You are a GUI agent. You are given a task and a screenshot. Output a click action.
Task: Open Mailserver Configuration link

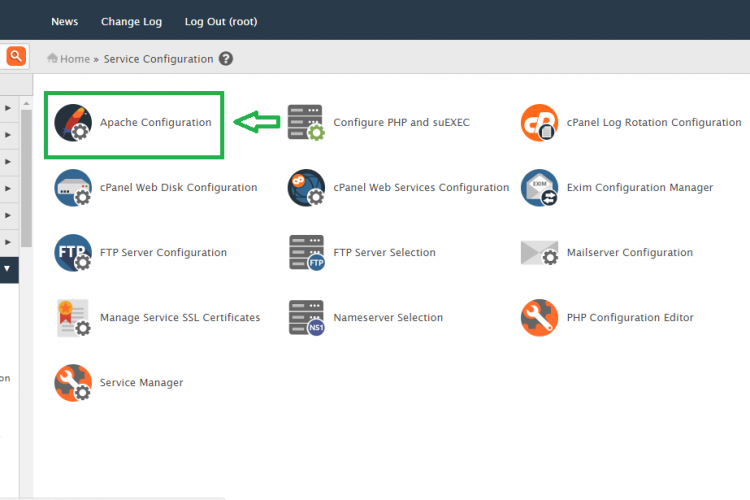(629, 253)
